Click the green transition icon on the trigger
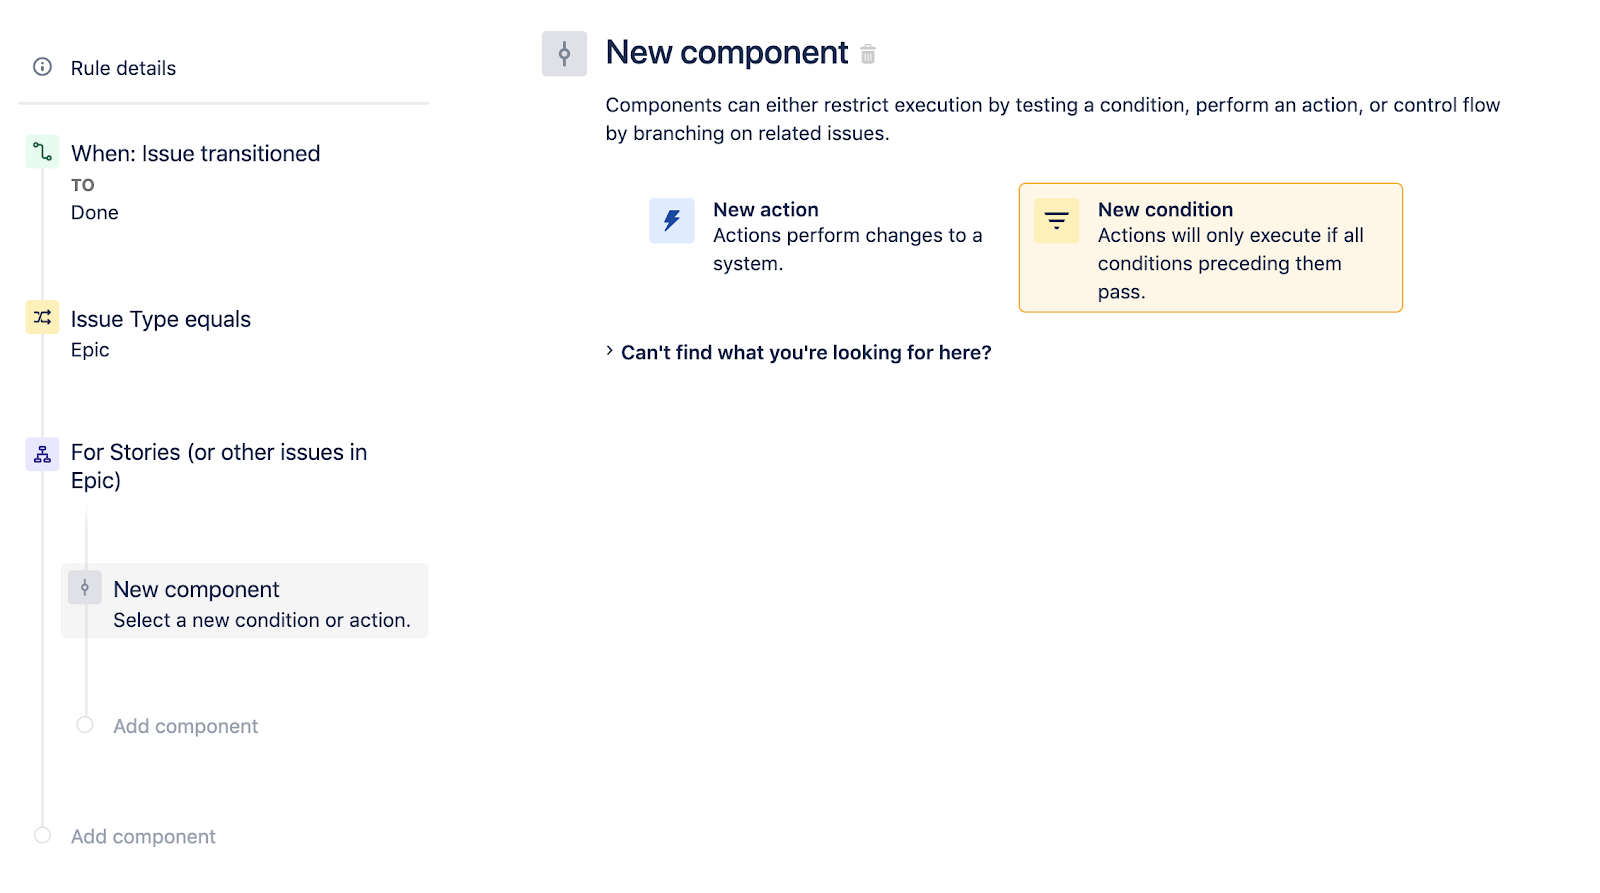Viewport: 1600px width, 893px height. coord(41,151)
